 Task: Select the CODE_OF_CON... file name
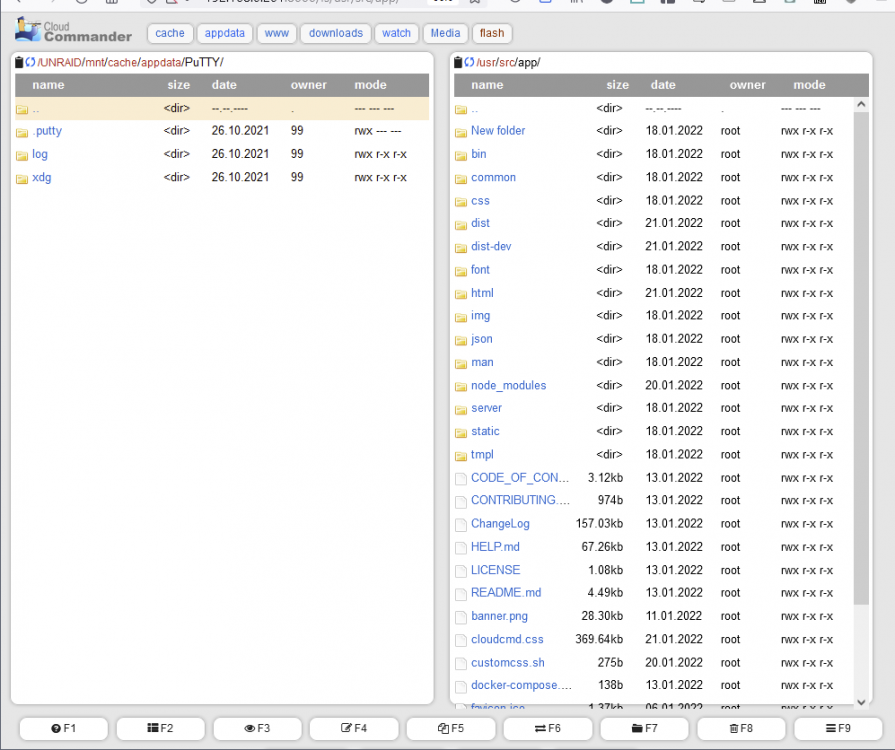pos(520,478)
